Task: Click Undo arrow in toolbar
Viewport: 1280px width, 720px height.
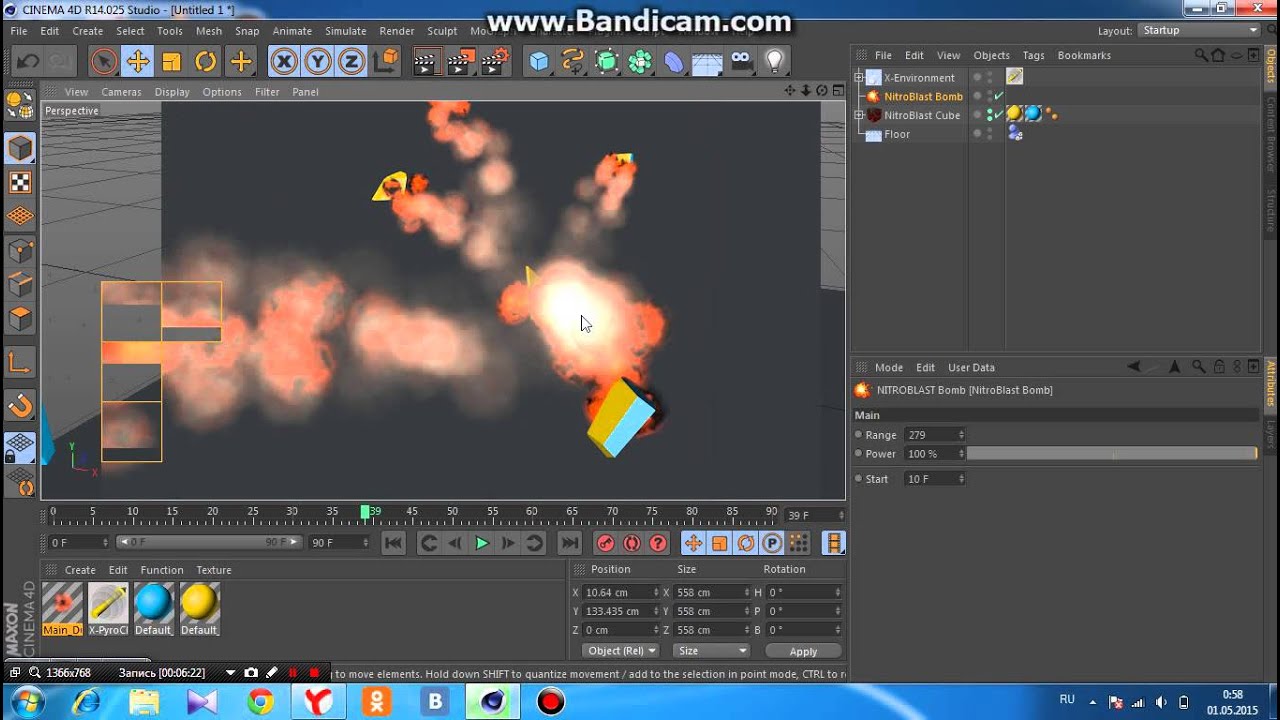Action: tap(28, 62)
